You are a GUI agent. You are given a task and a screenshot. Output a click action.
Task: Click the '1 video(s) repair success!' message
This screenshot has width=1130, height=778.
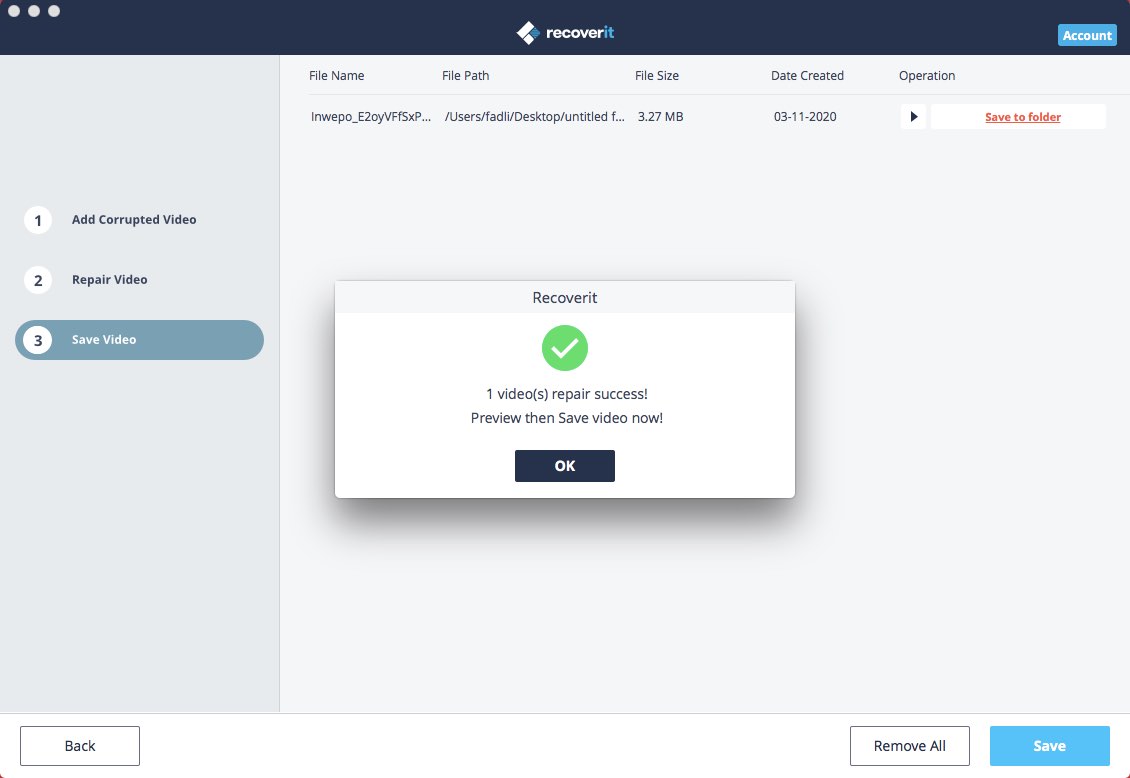pyautogui.click(x=566, y=394)
